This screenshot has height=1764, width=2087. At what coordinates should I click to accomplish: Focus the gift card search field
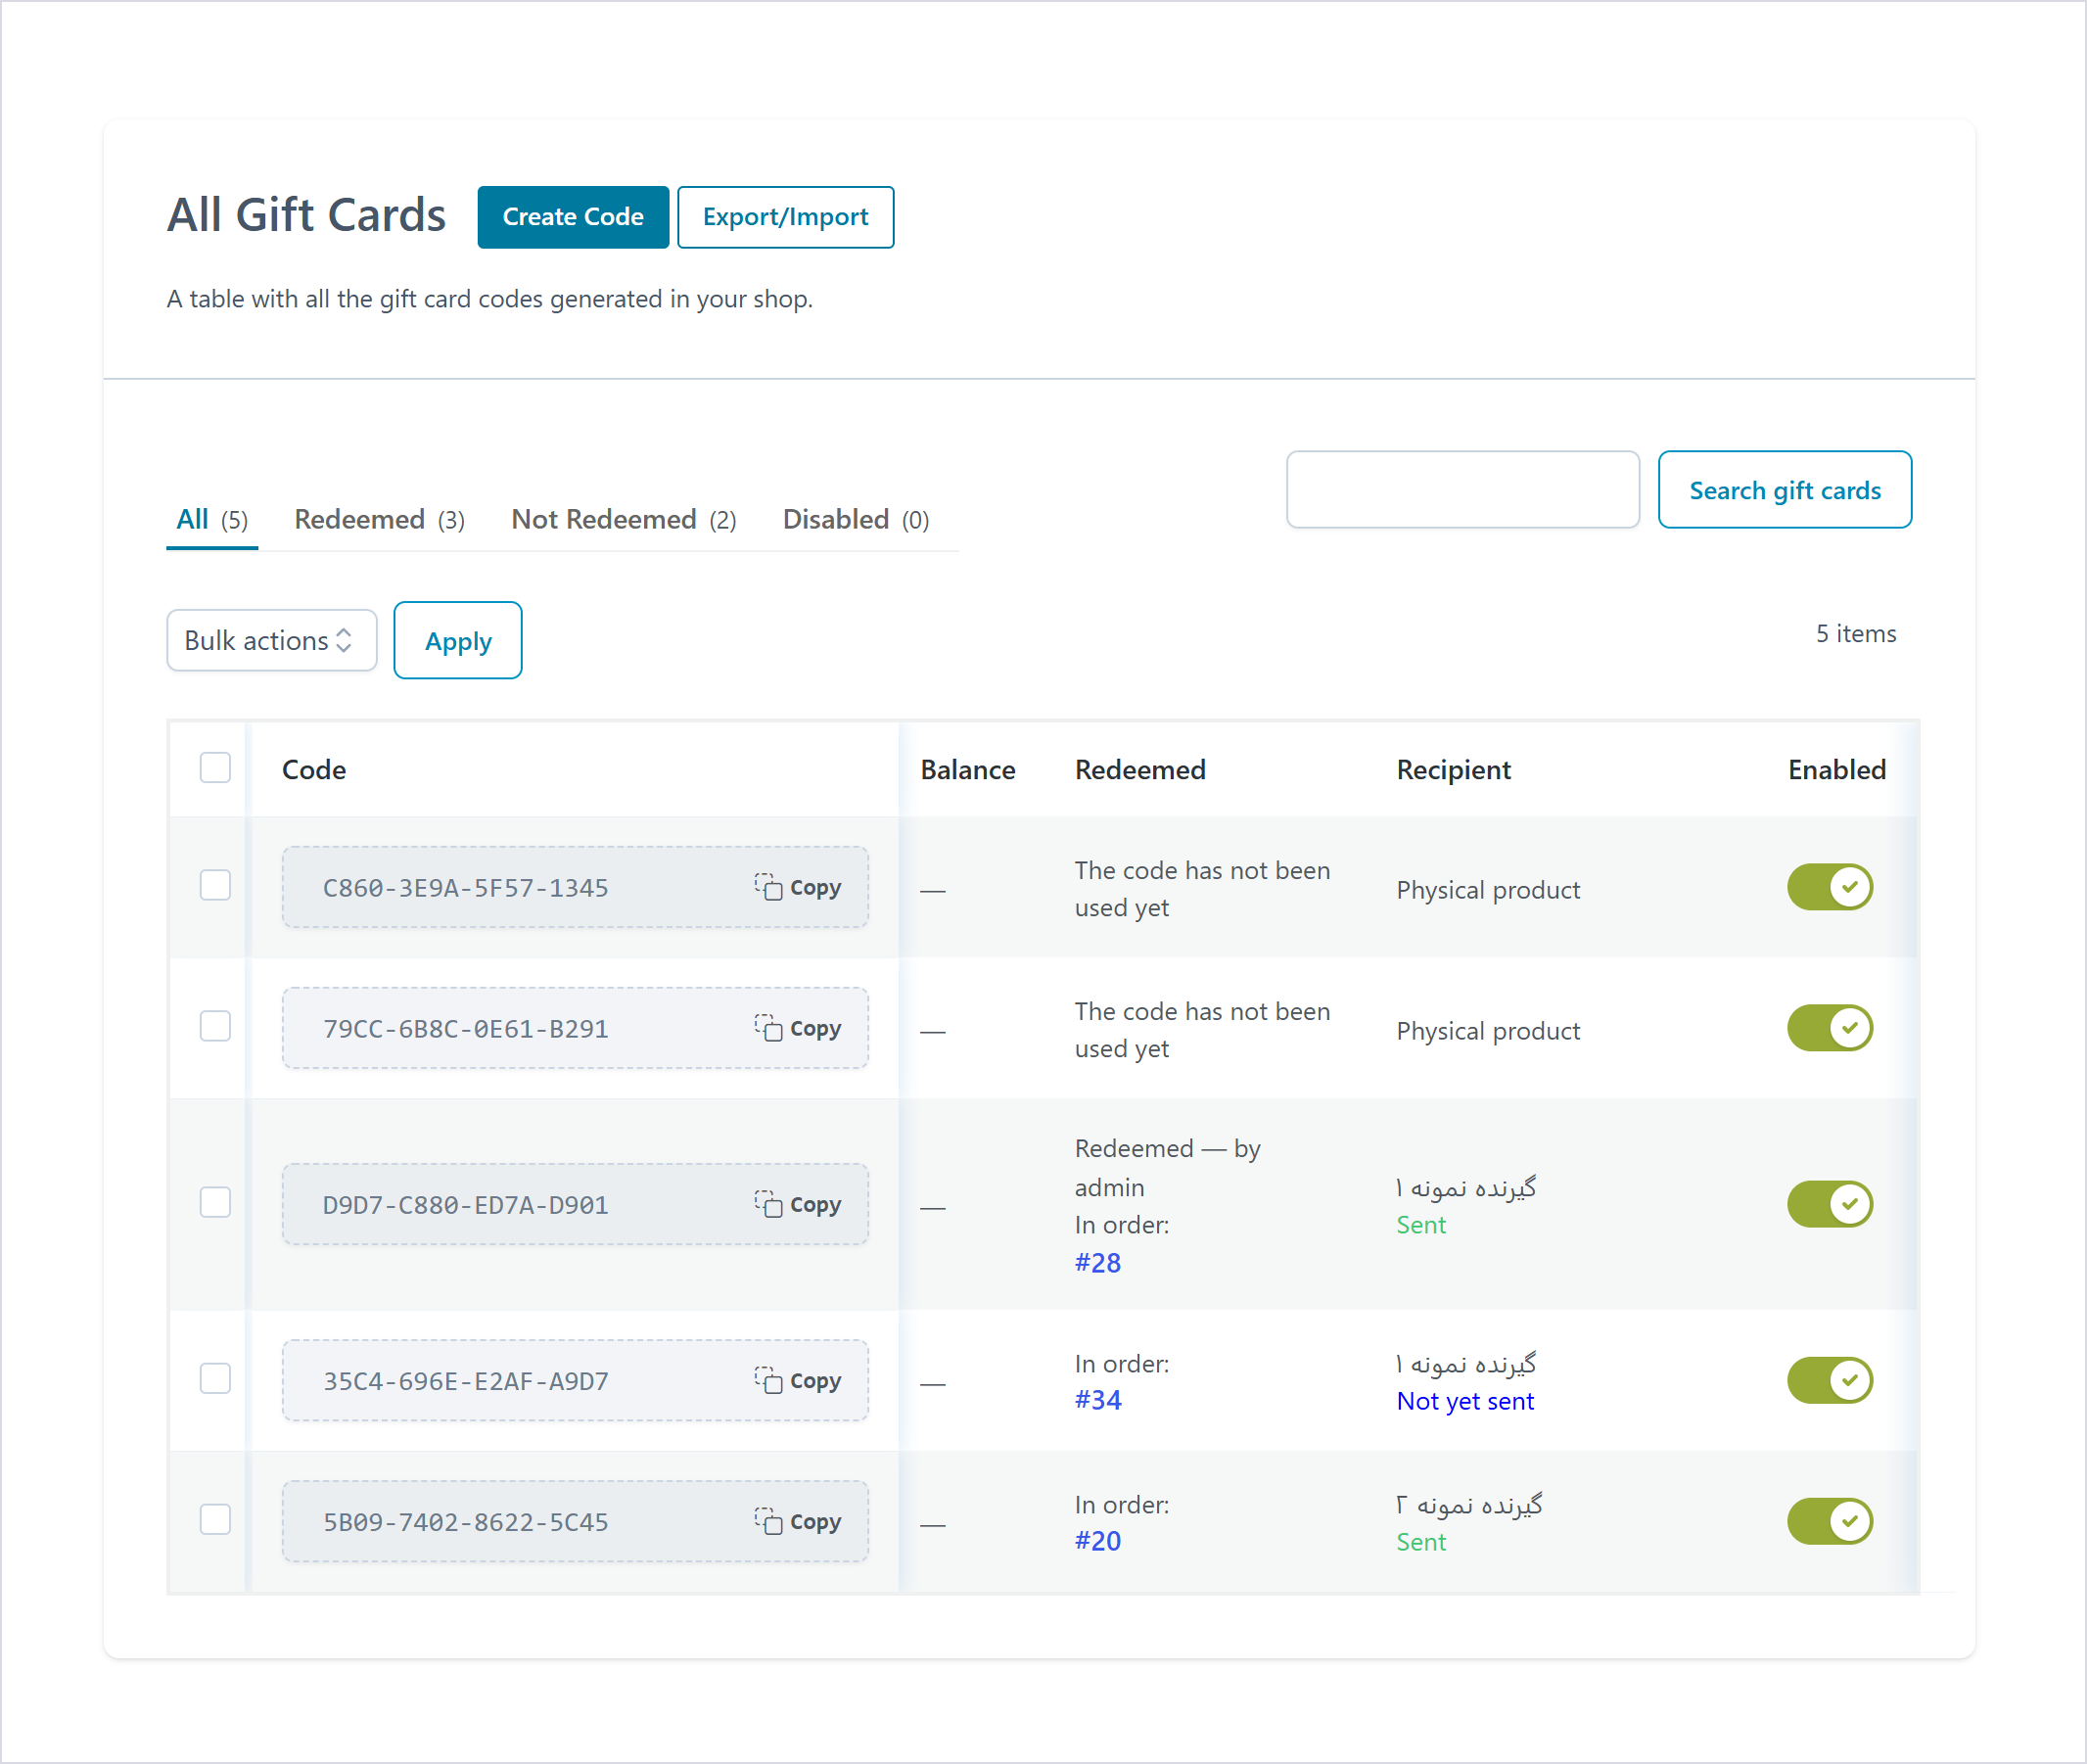point(1463,490)
